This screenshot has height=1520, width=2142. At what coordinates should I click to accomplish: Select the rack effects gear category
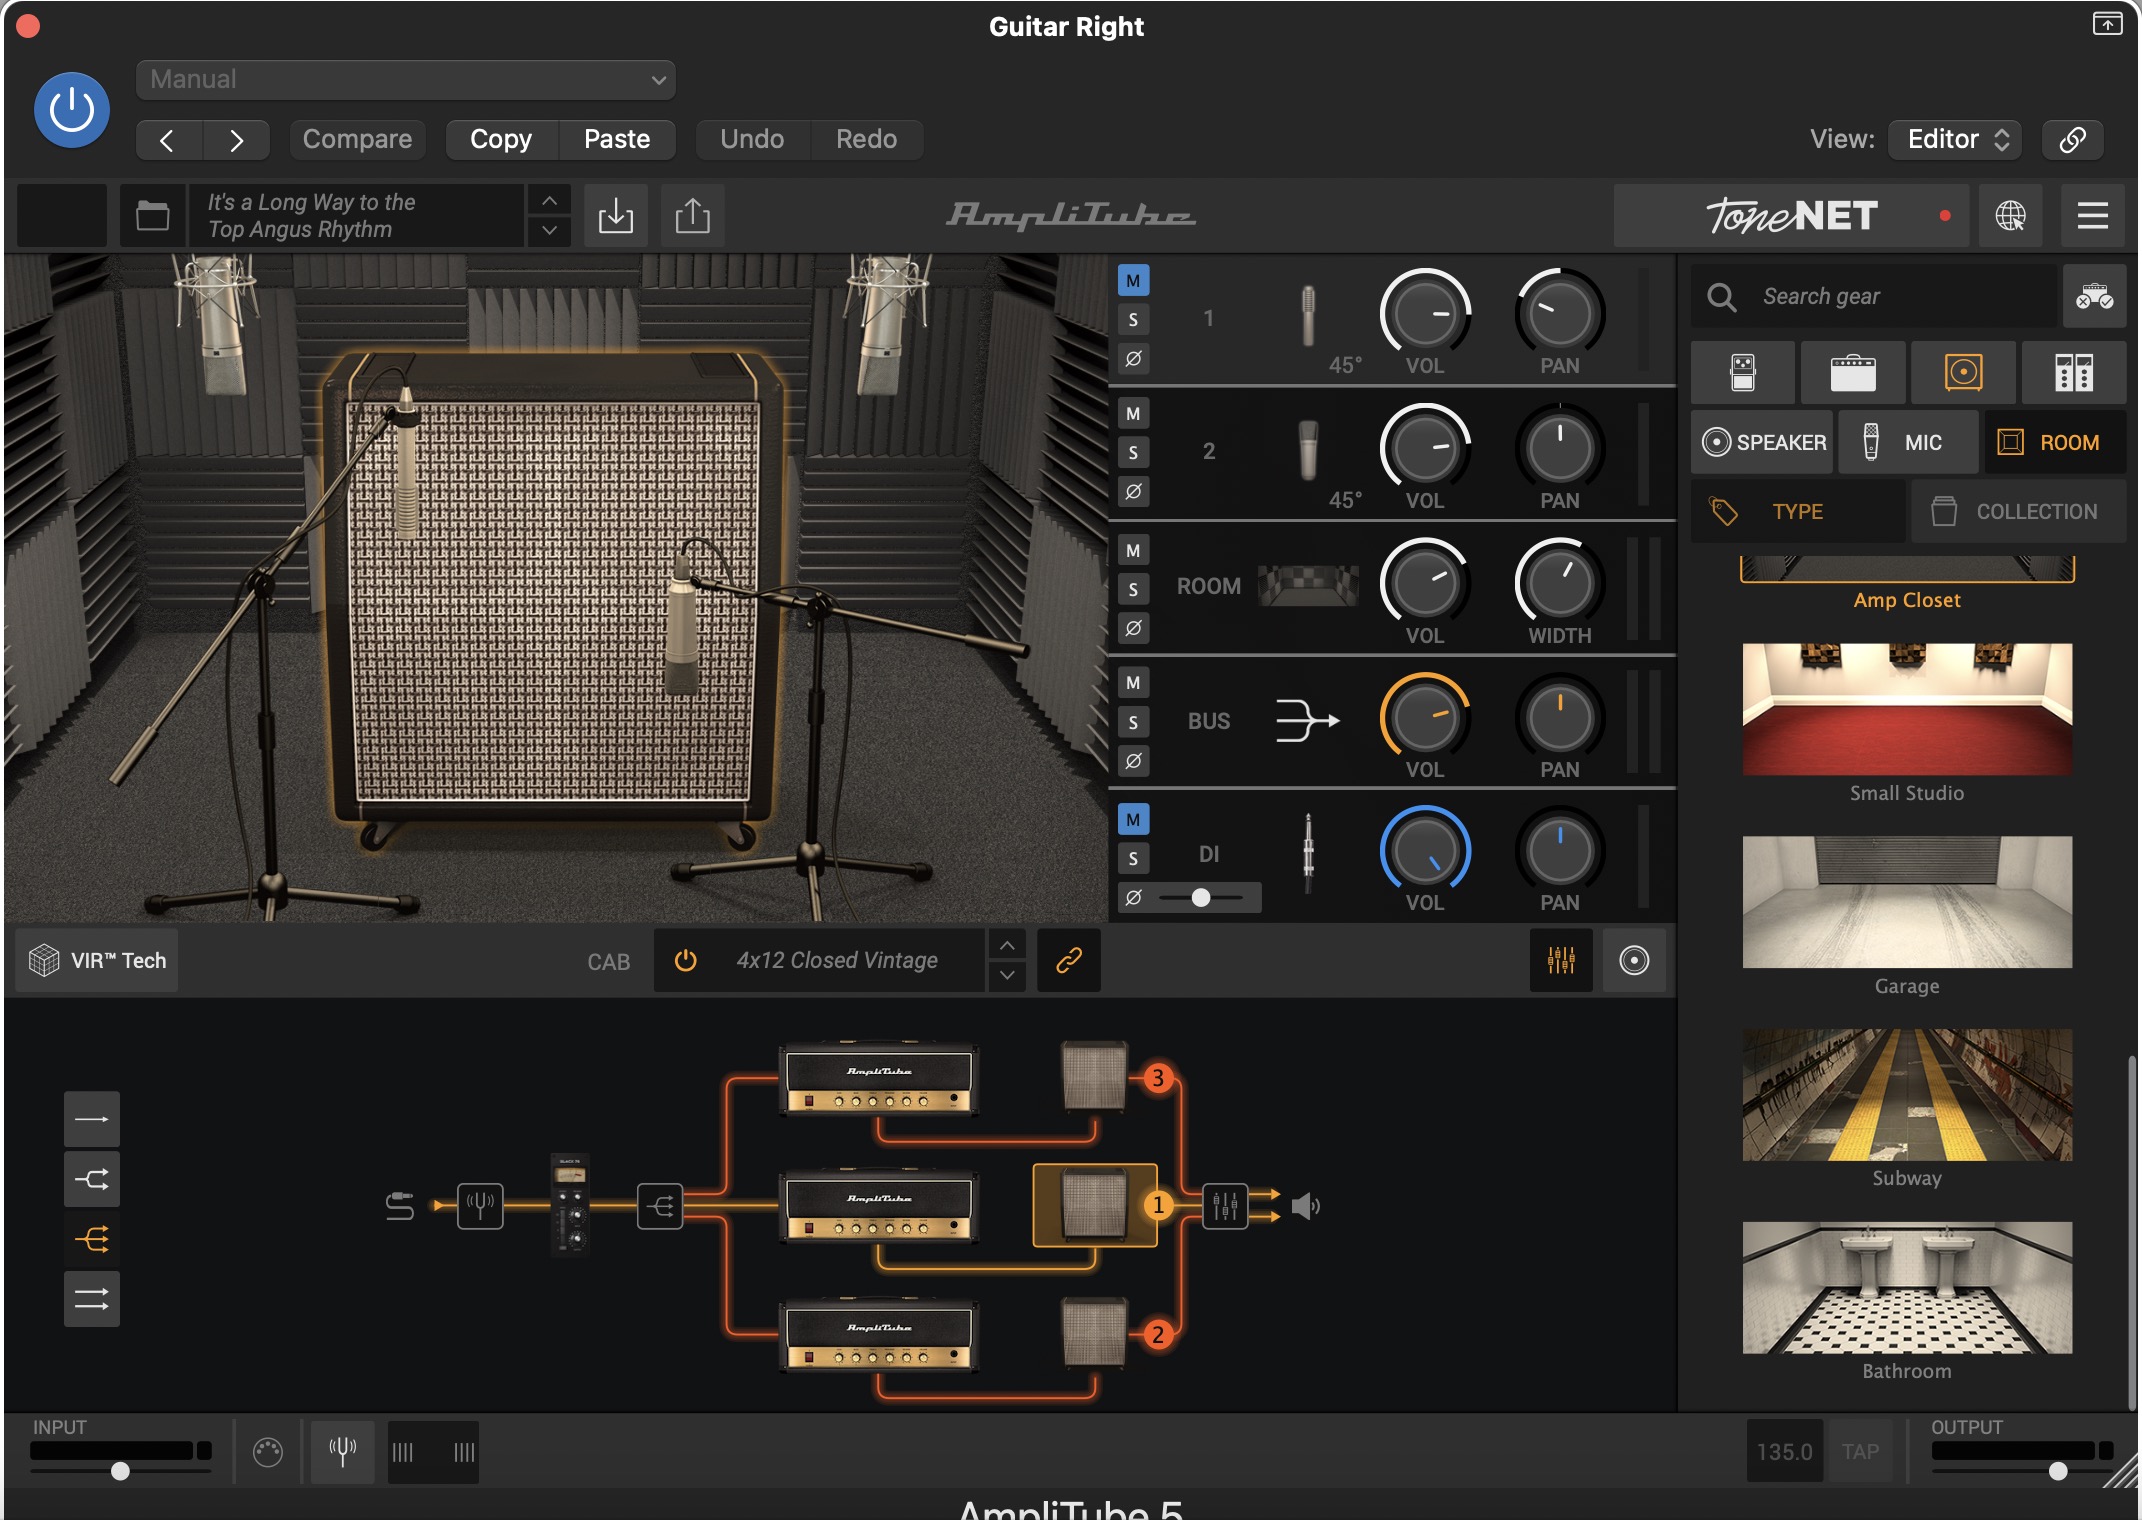click(x=2074, y=372)
